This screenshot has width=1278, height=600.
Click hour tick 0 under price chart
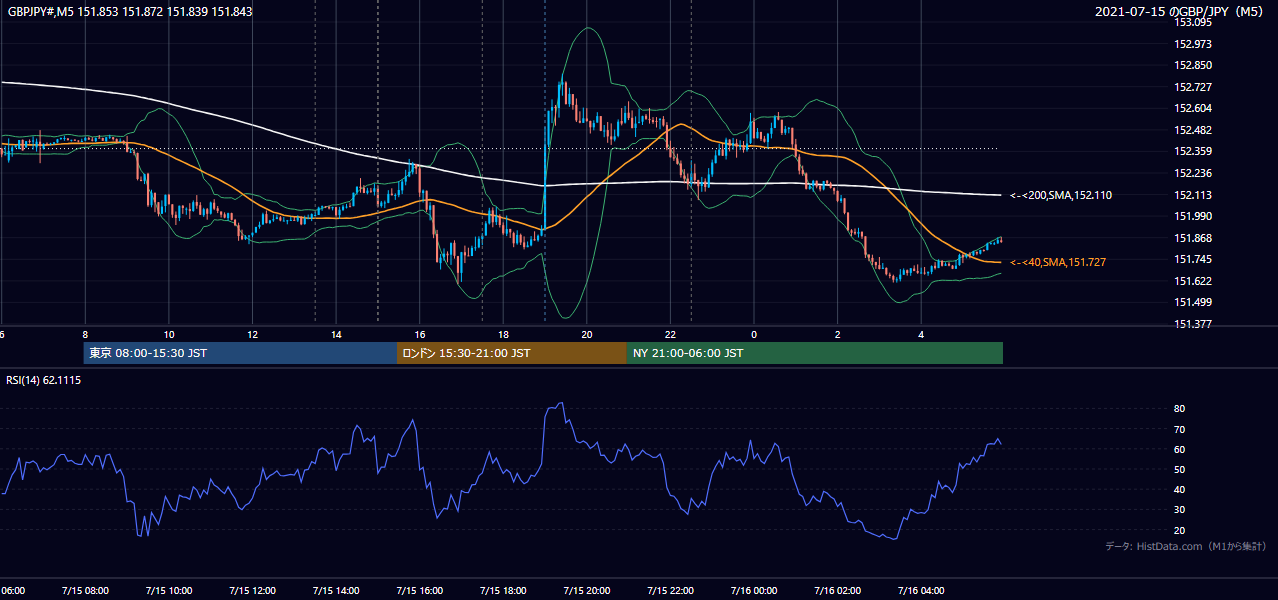(754, 335)
